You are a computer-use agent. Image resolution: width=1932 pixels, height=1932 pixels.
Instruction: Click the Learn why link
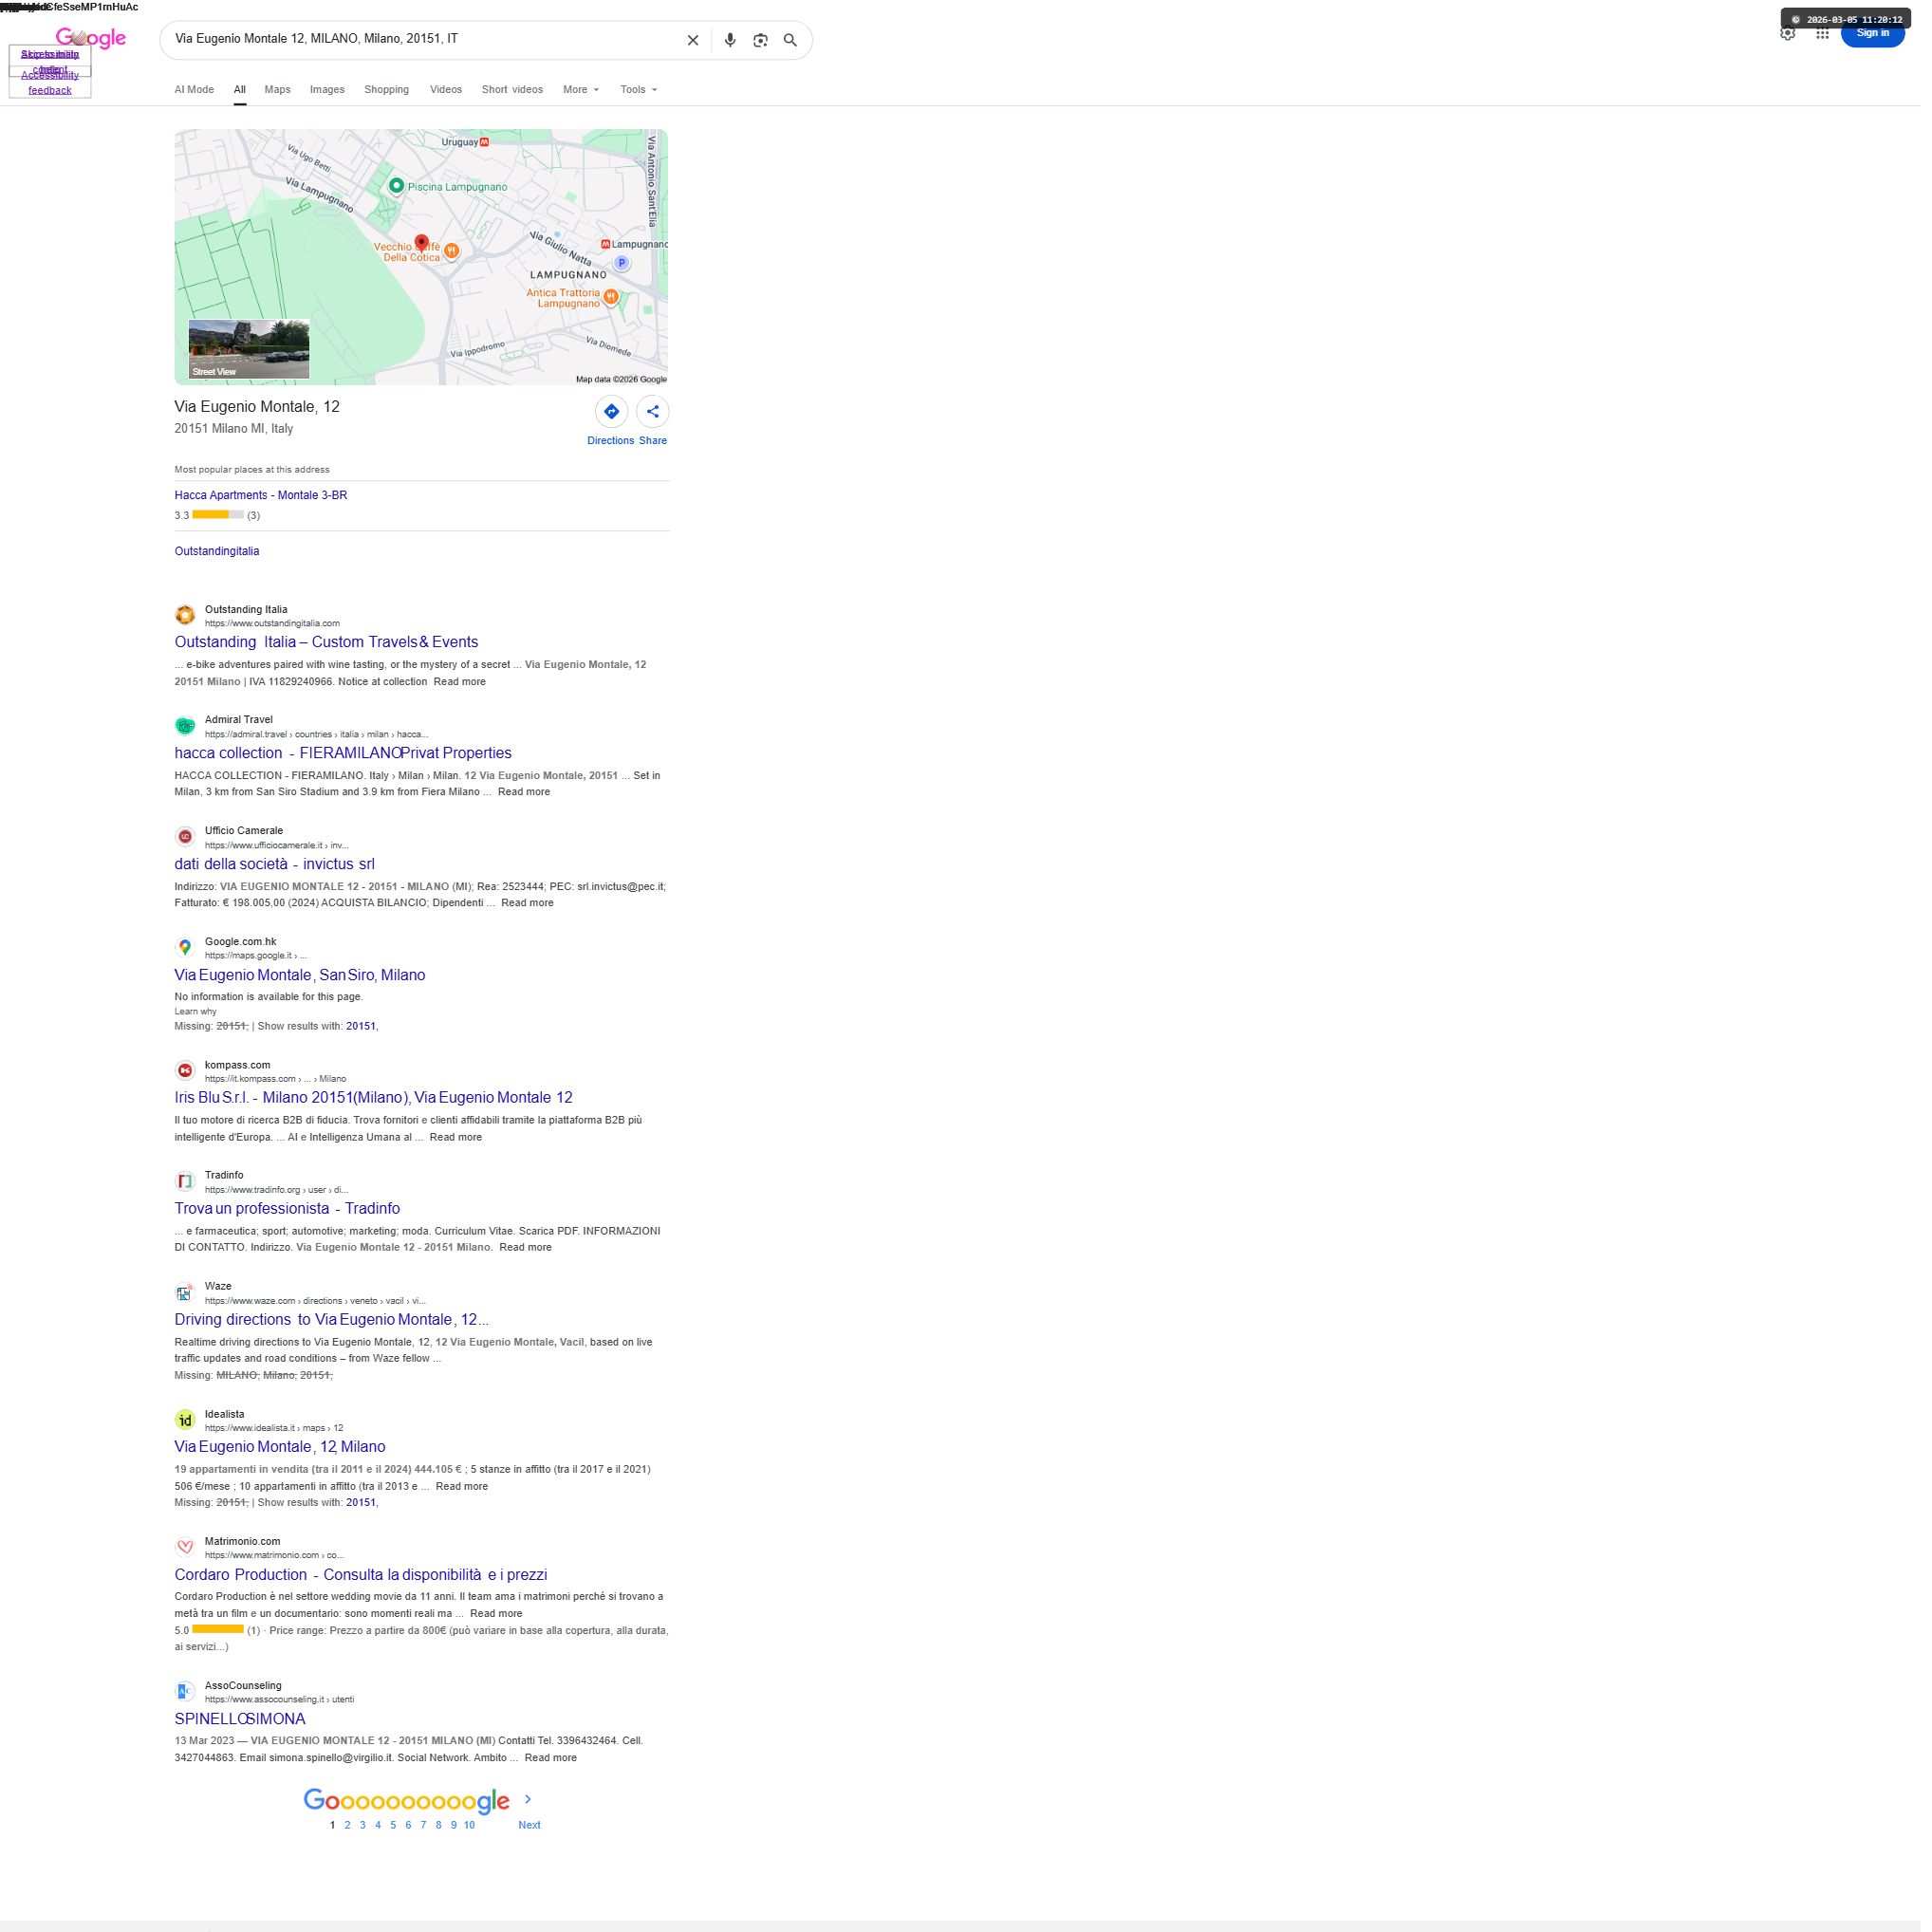[x=196, y=1017]
